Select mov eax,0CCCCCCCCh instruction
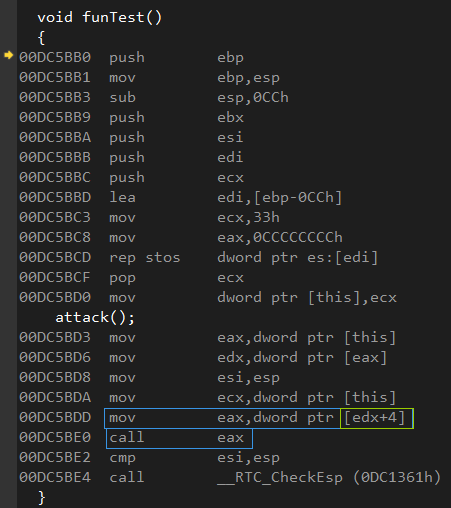Screen dimensions: 451x508 click(x=226, y=238)
